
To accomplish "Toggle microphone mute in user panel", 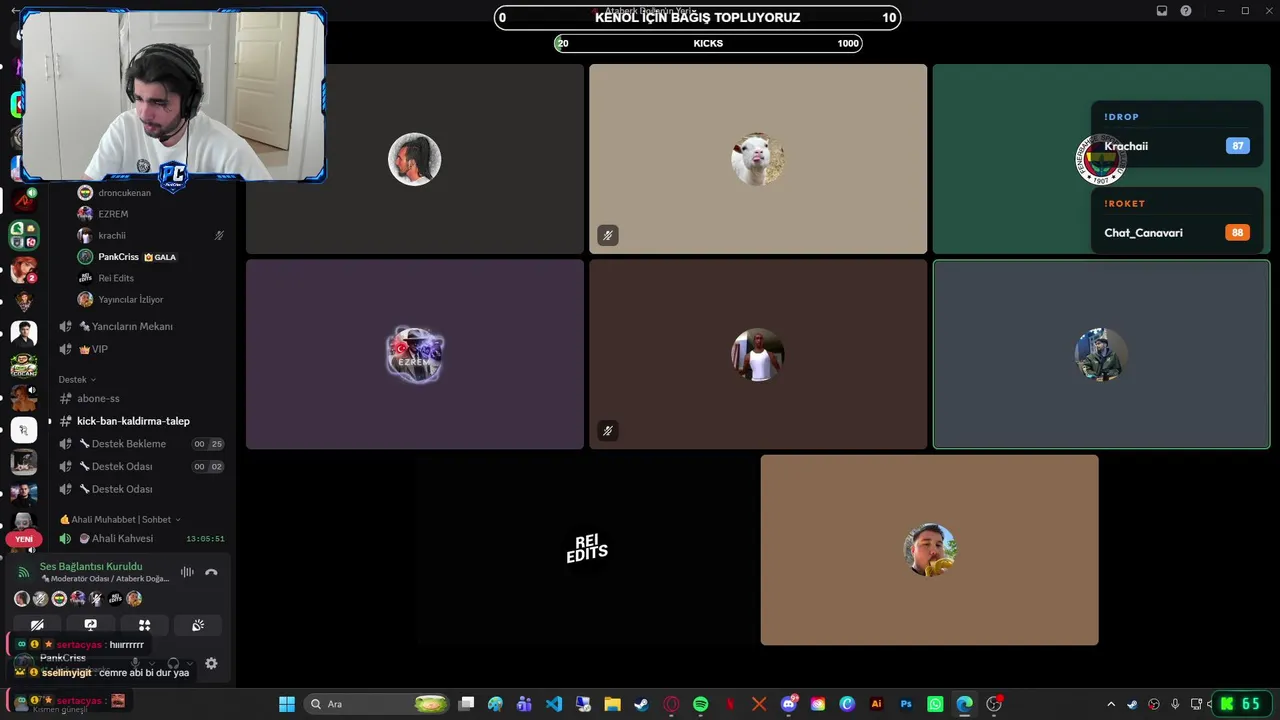I will point(135,663).
